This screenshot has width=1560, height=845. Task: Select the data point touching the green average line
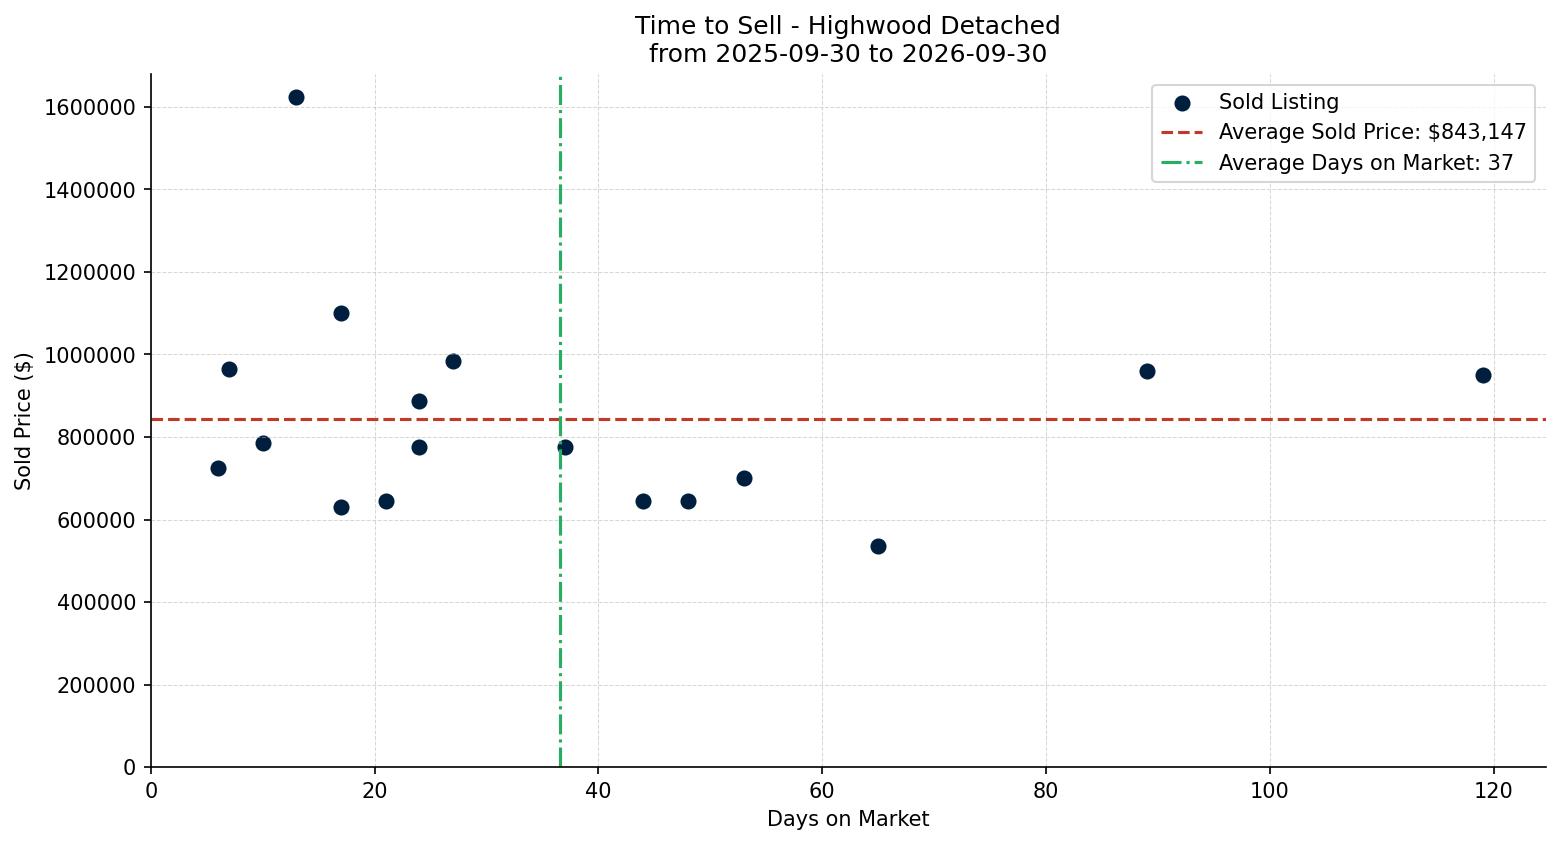coord(565,447)
